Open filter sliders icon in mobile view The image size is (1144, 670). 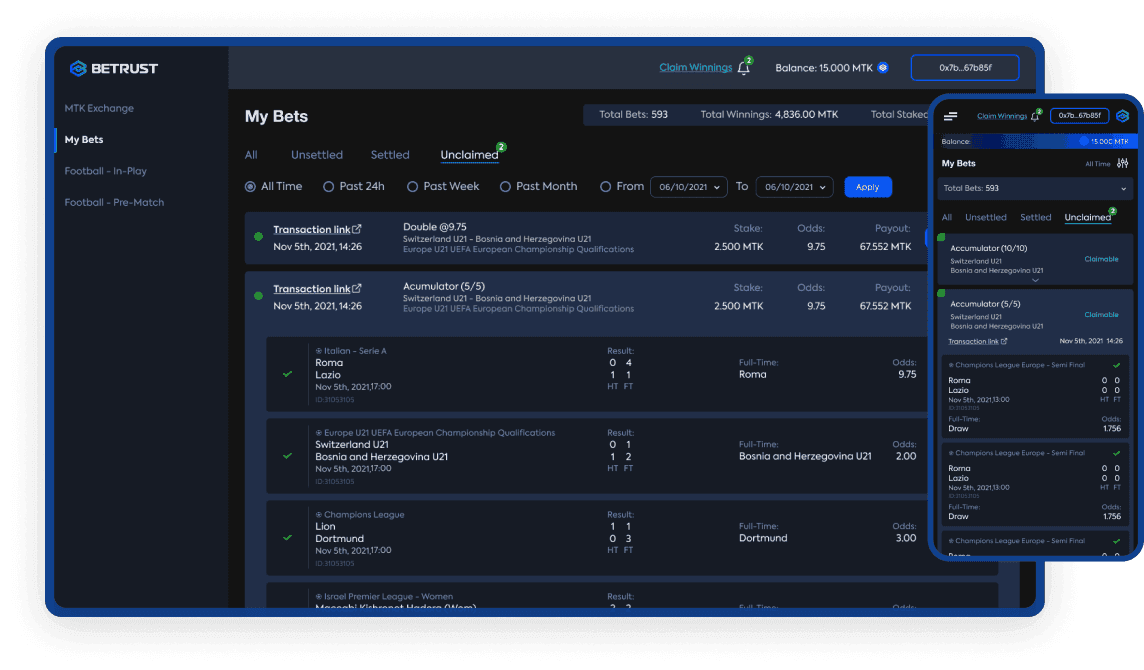(x=1122, y=163)
